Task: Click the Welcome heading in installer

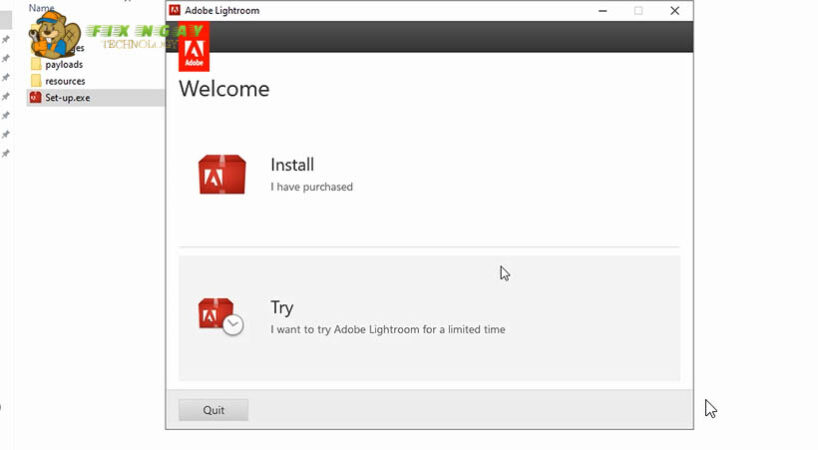Action: [x=224, y=89]
